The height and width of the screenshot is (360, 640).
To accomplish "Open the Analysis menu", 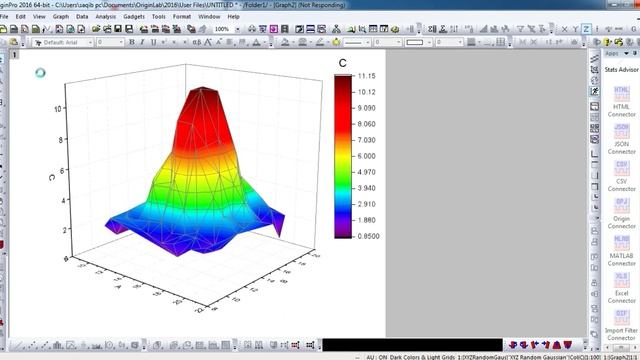I will 106,17.
